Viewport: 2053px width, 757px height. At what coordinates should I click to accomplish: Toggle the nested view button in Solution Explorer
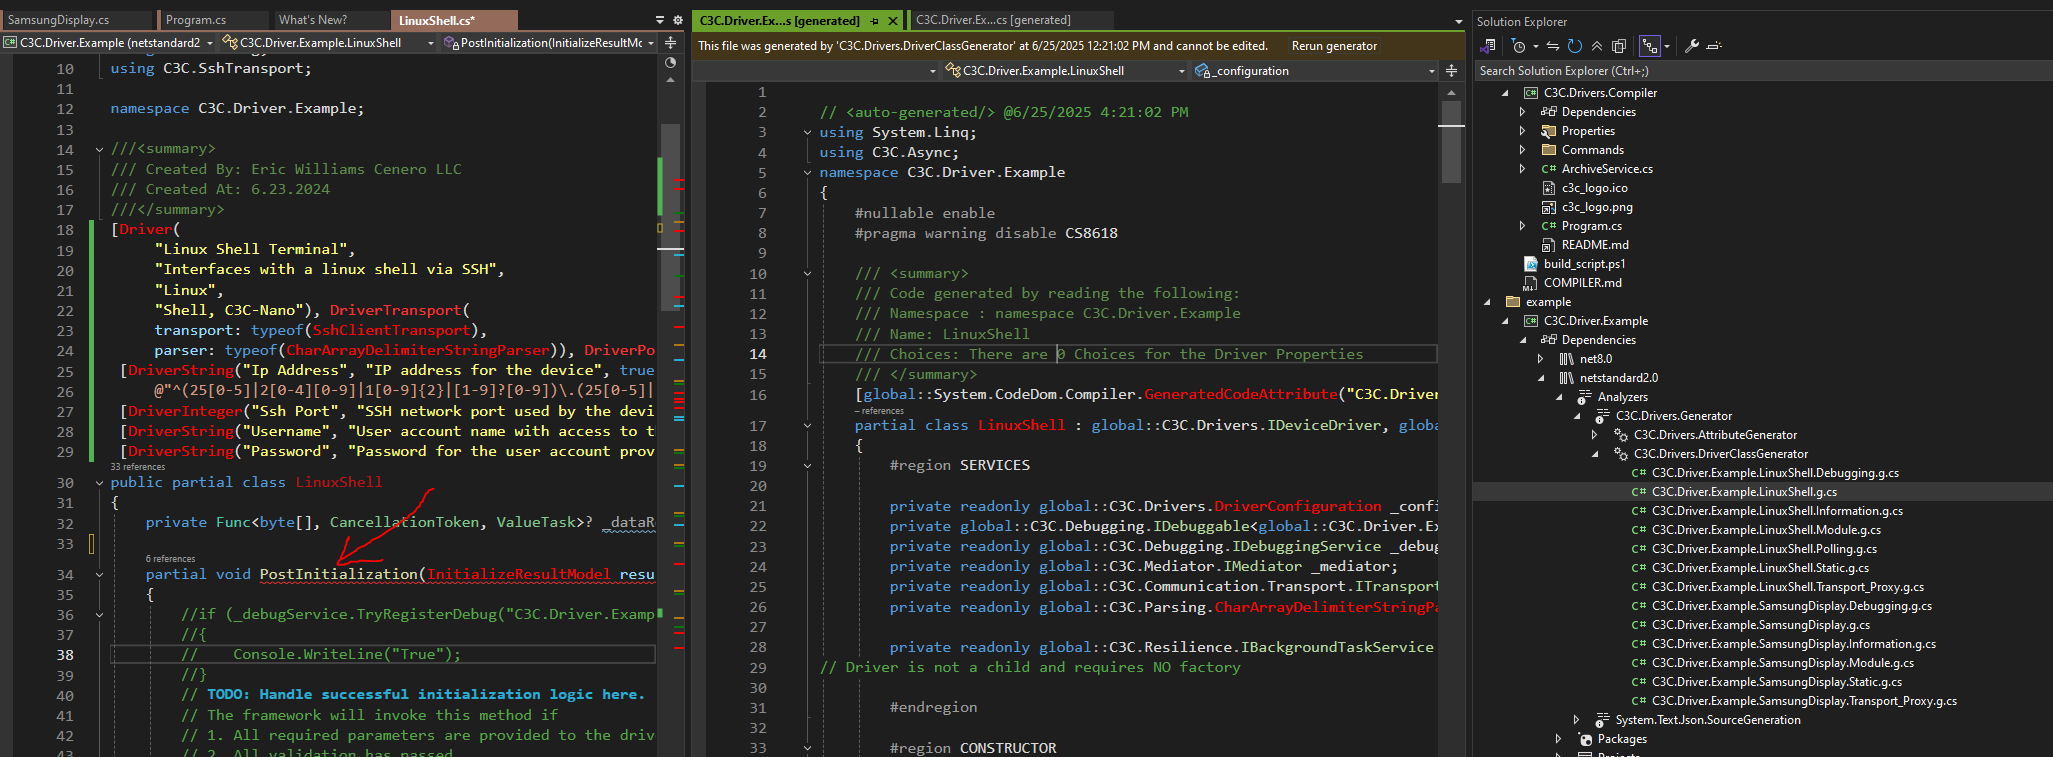pyautogui.click(x=1649, y=46)
